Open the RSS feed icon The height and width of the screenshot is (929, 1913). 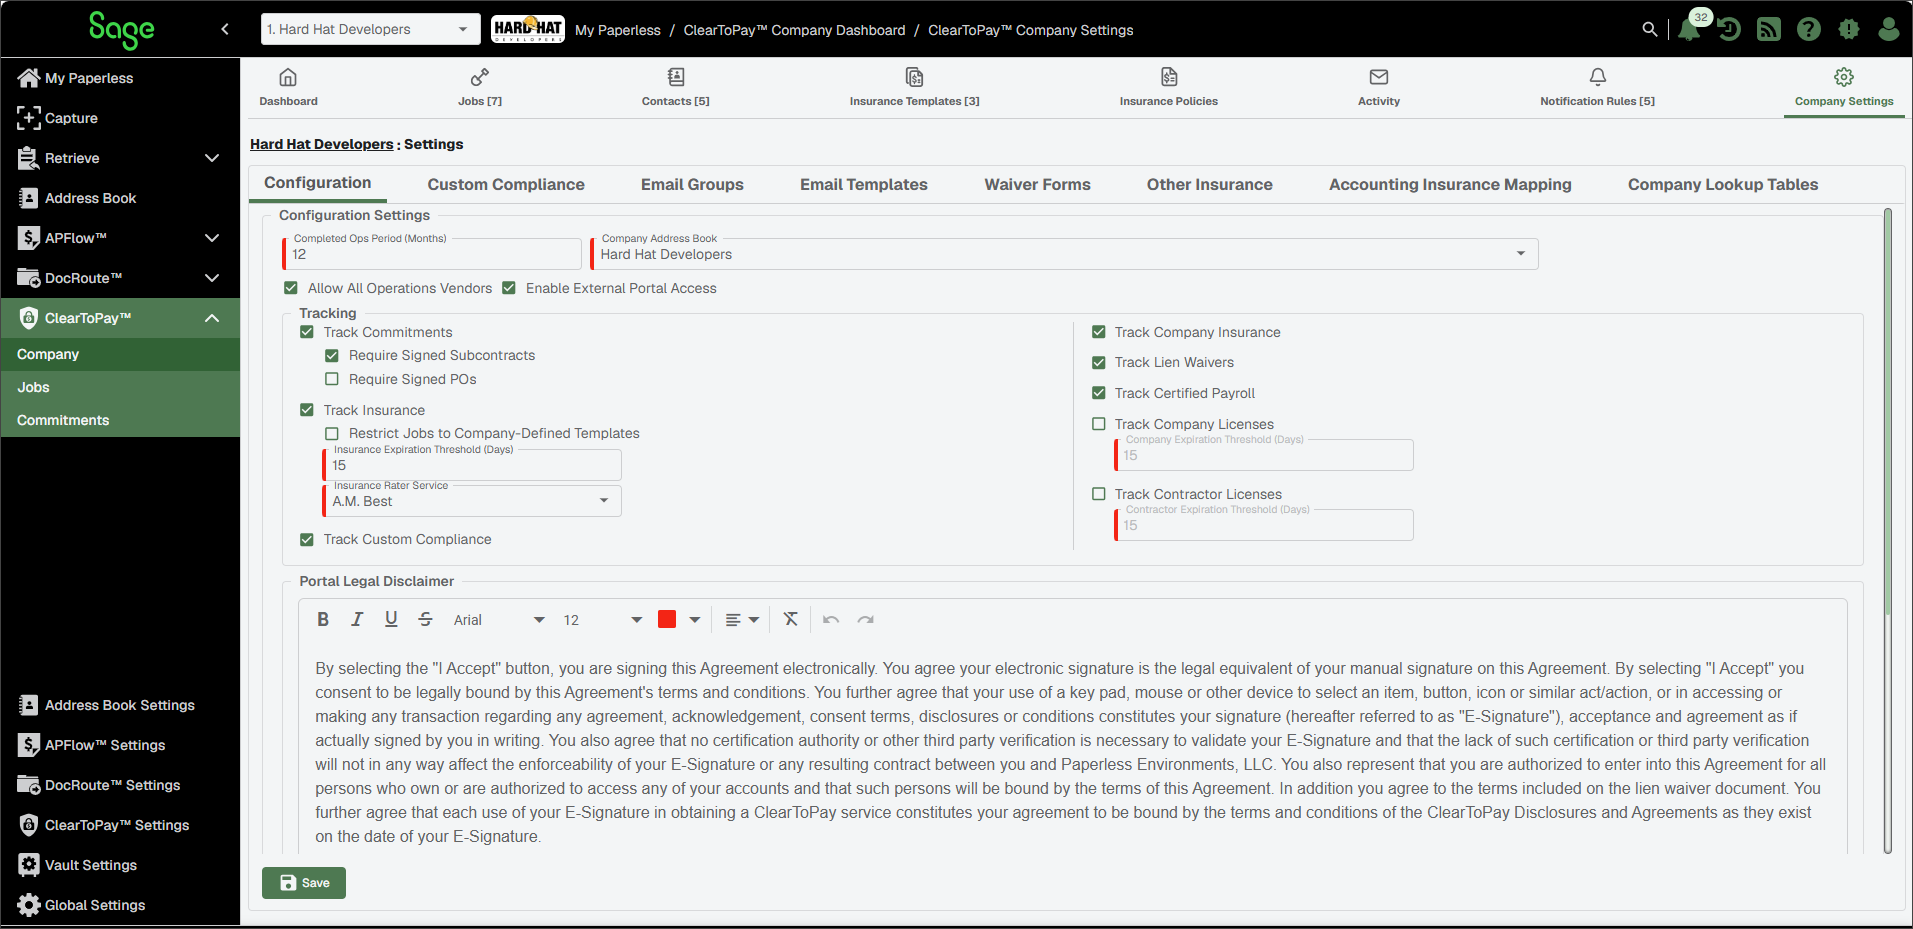pyautogui.click(x=1769, y=30)
